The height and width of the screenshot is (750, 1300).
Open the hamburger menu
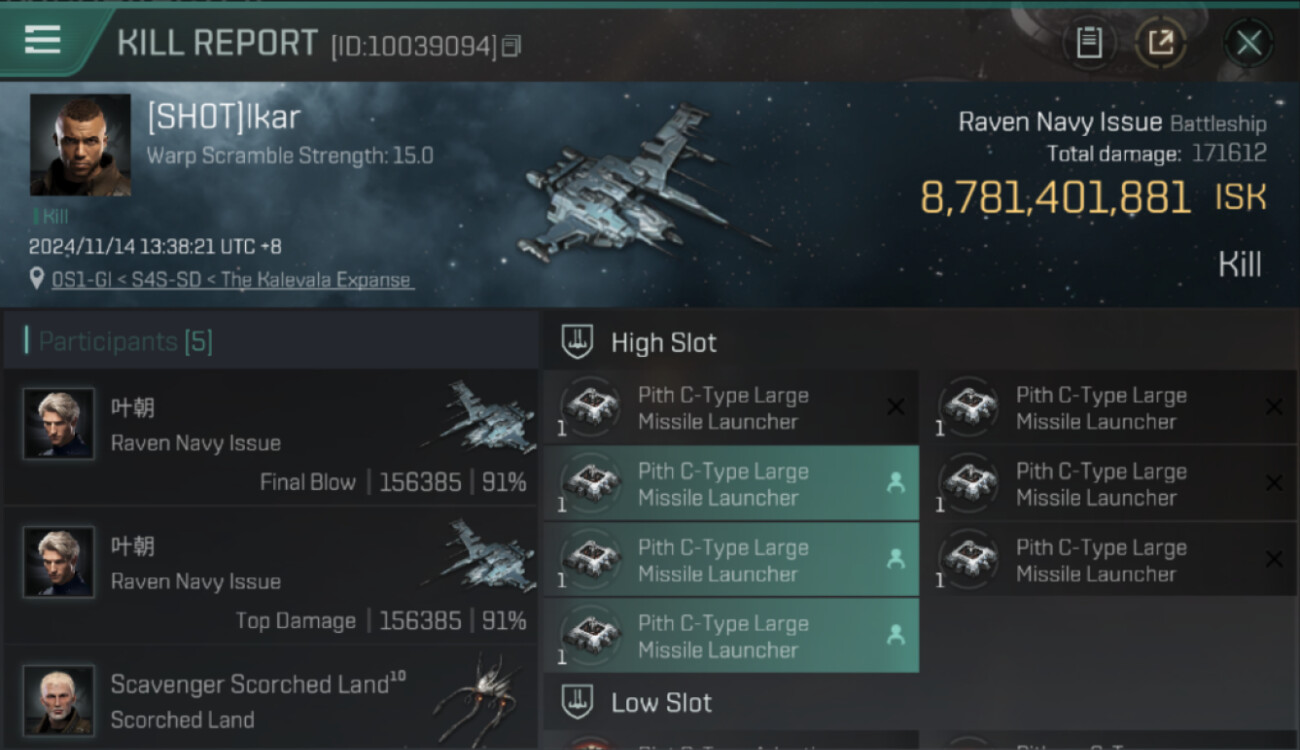pyautogui.click(x=42, y=41)
